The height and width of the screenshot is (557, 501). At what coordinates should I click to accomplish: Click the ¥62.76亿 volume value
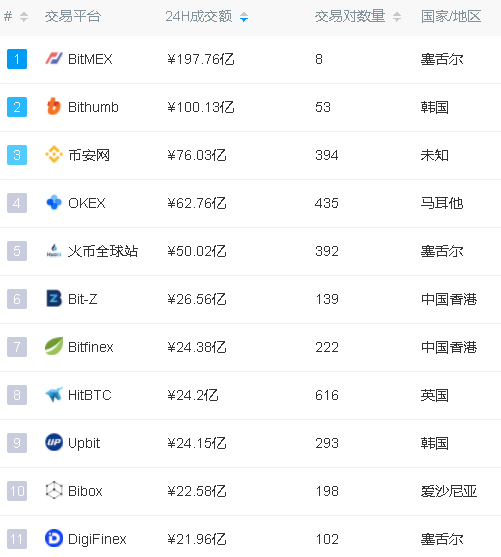tap(197, 203)
